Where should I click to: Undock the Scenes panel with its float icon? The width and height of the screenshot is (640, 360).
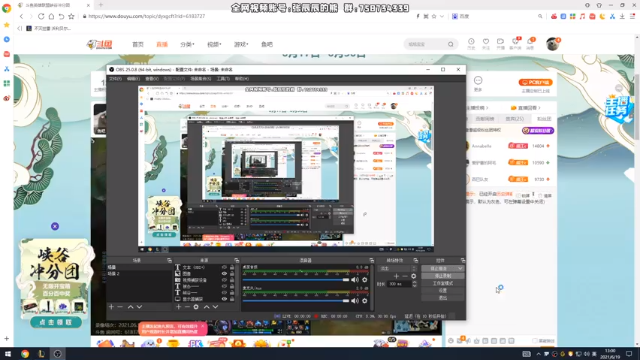(169, 260)
